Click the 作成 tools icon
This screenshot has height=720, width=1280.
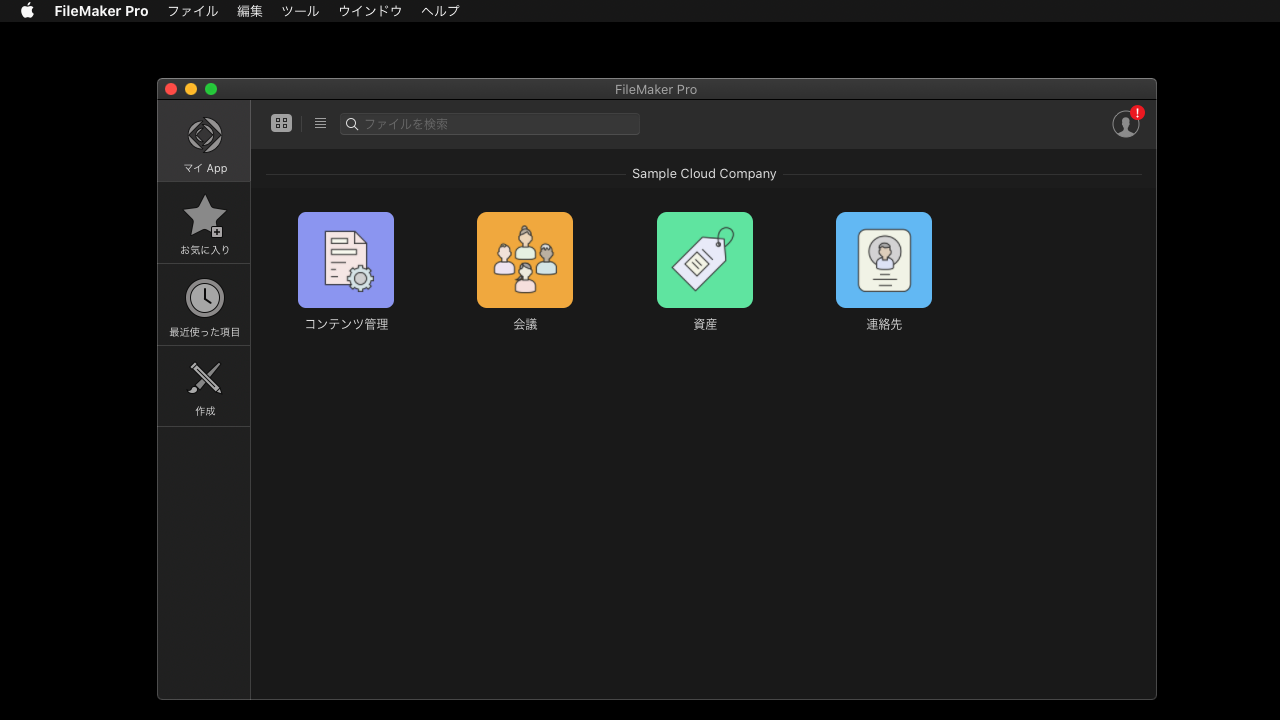(204, 378)
